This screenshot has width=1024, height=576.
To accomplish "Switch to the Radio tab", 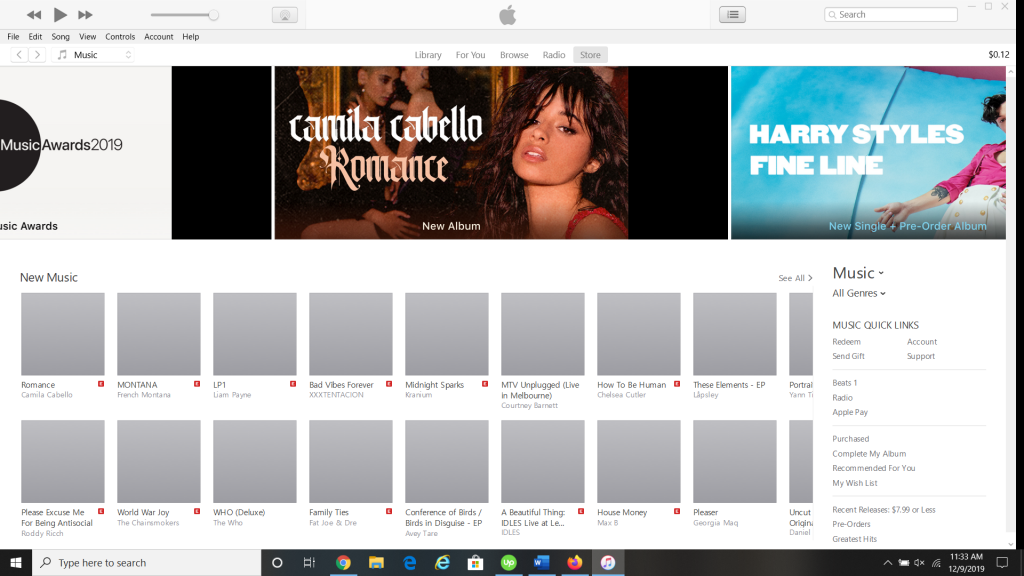I will pyautogui.click(x=554, y=55).
